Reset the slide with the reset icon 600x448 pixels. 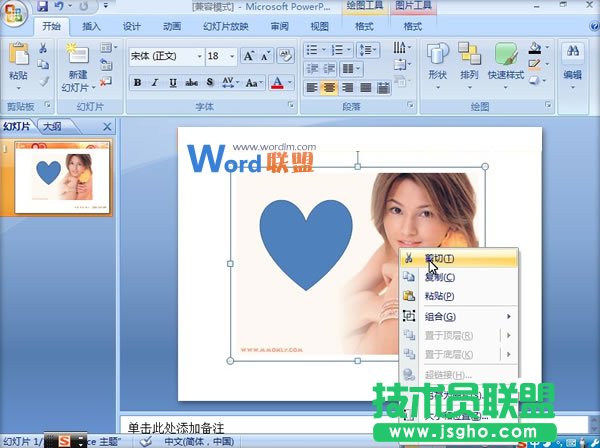(x=106, y=64)
